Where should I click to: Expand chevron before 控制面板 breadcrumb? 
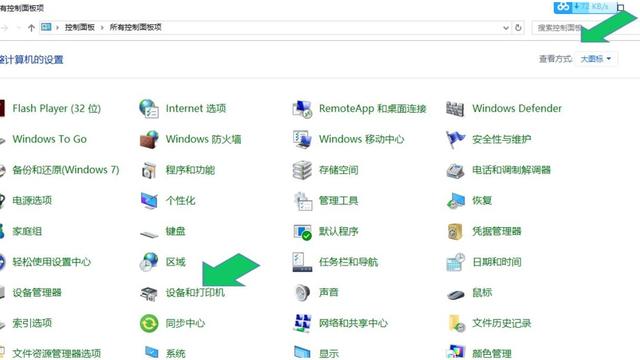[x=58, y=27]
